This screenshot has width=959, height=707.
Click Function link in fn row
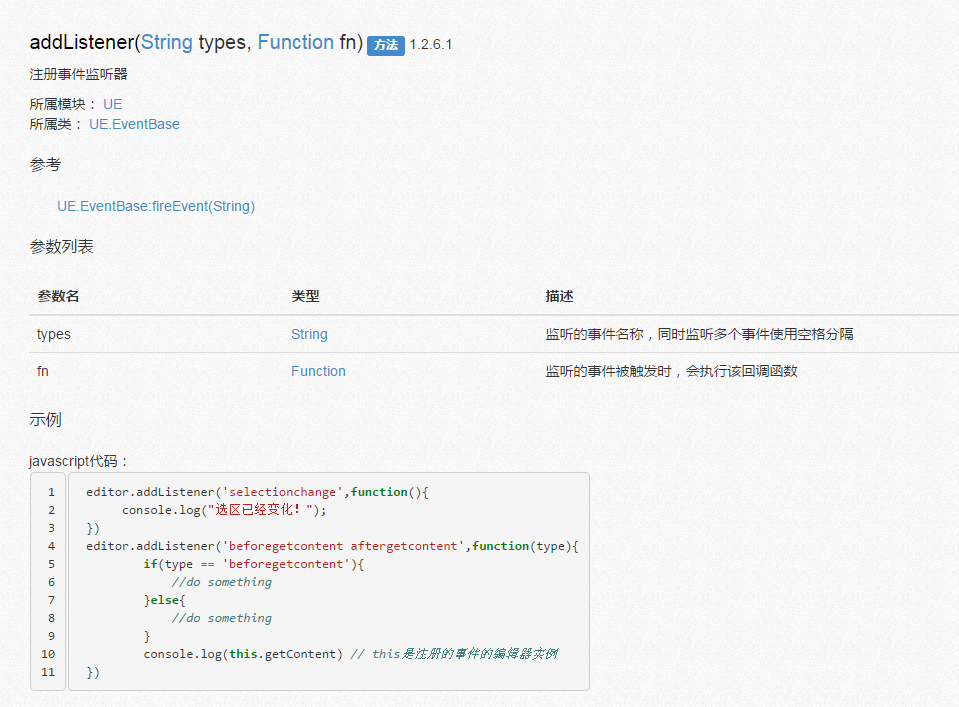click(x=318, y=371)
